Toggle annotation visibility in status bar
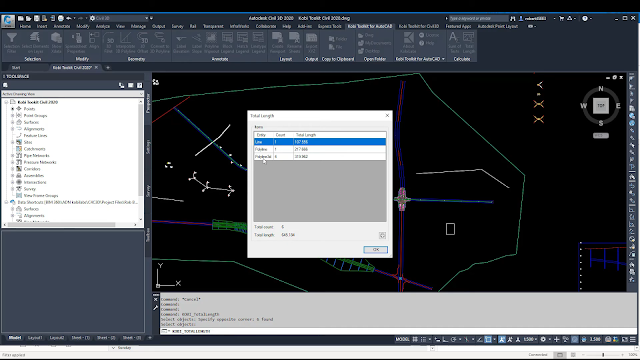640x360 pixels. [x=502, y=339]
